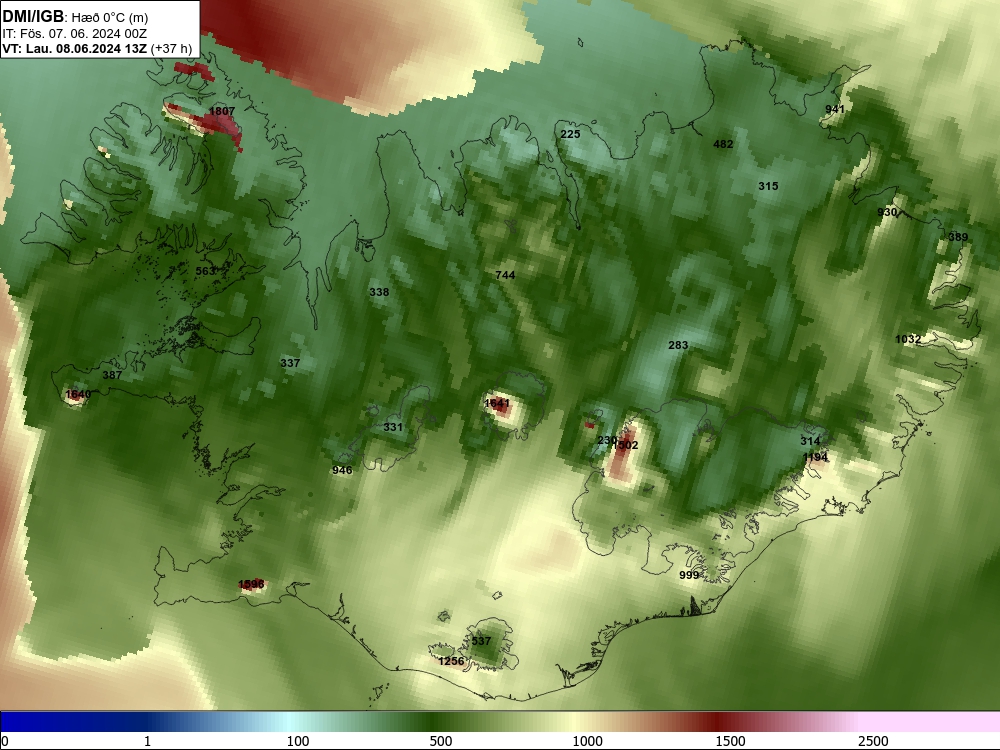Click the 500 label on the color scale
Screen dimensions: 1000x750
(x=441, y=741)
